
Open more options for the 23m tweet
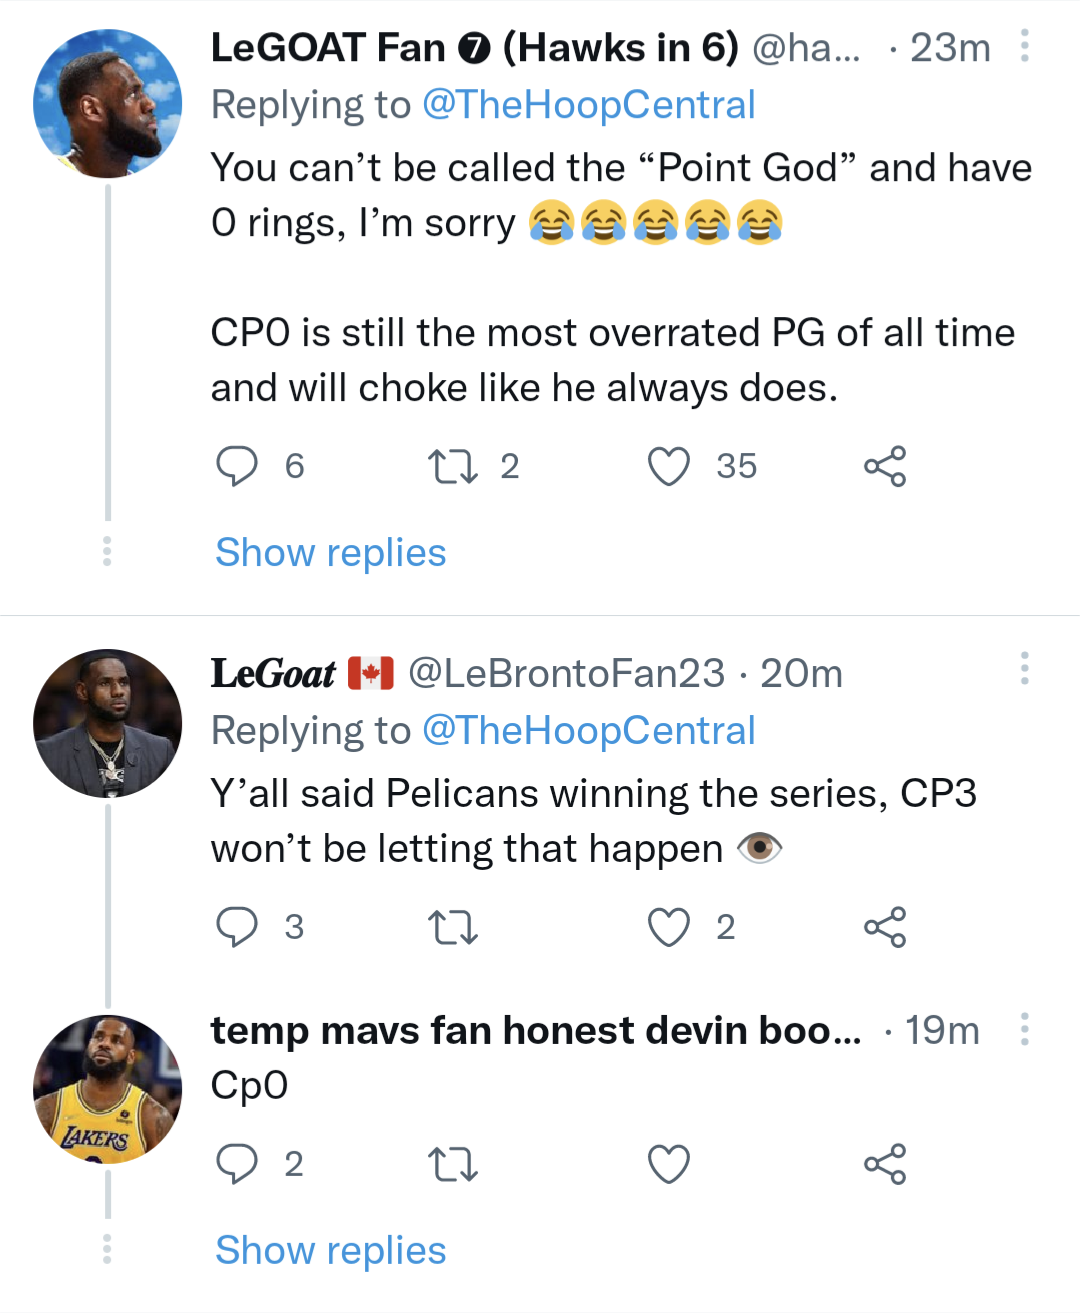(x=1025, y=46)
